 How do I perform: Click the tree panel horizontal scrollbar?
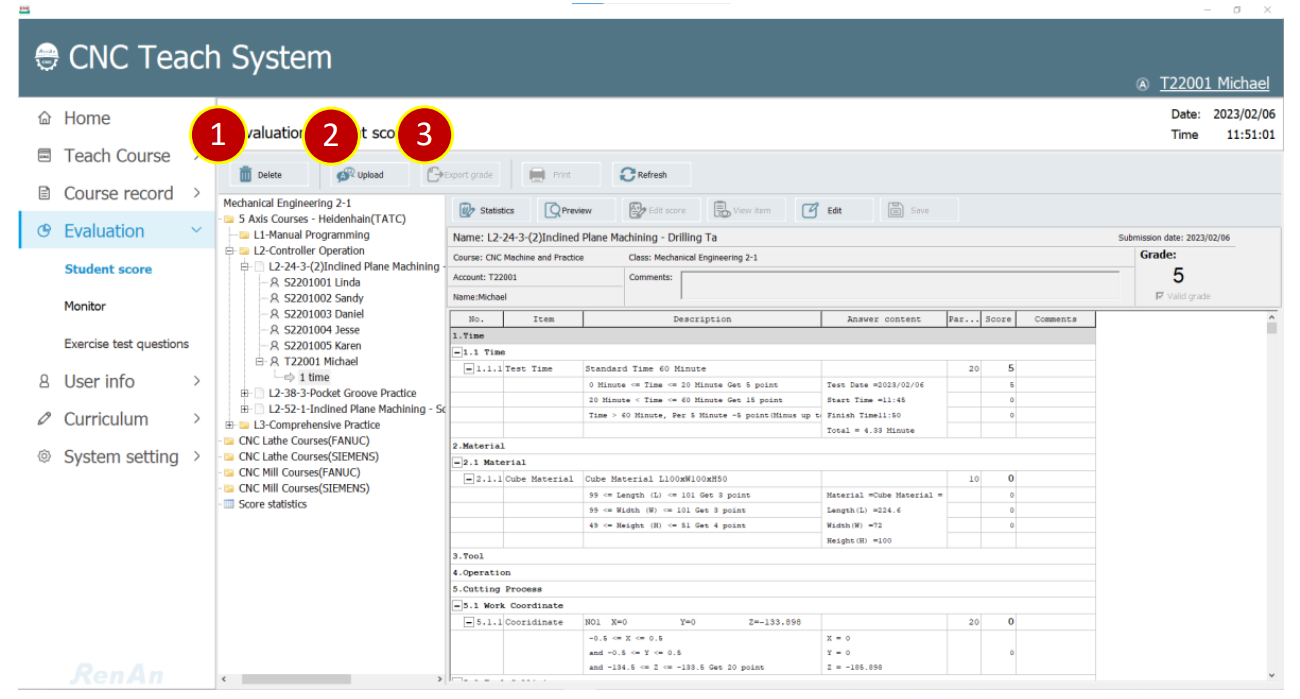click(x=331, y=679)
